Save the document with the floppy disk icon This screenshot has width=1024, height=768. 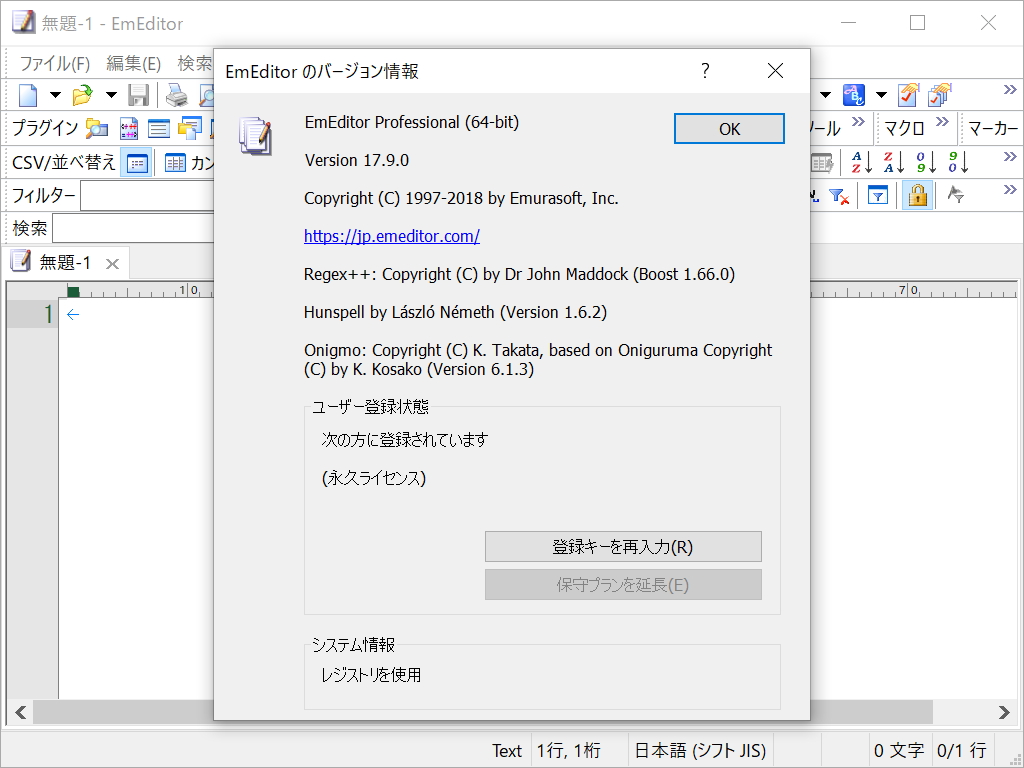[139, 95]
